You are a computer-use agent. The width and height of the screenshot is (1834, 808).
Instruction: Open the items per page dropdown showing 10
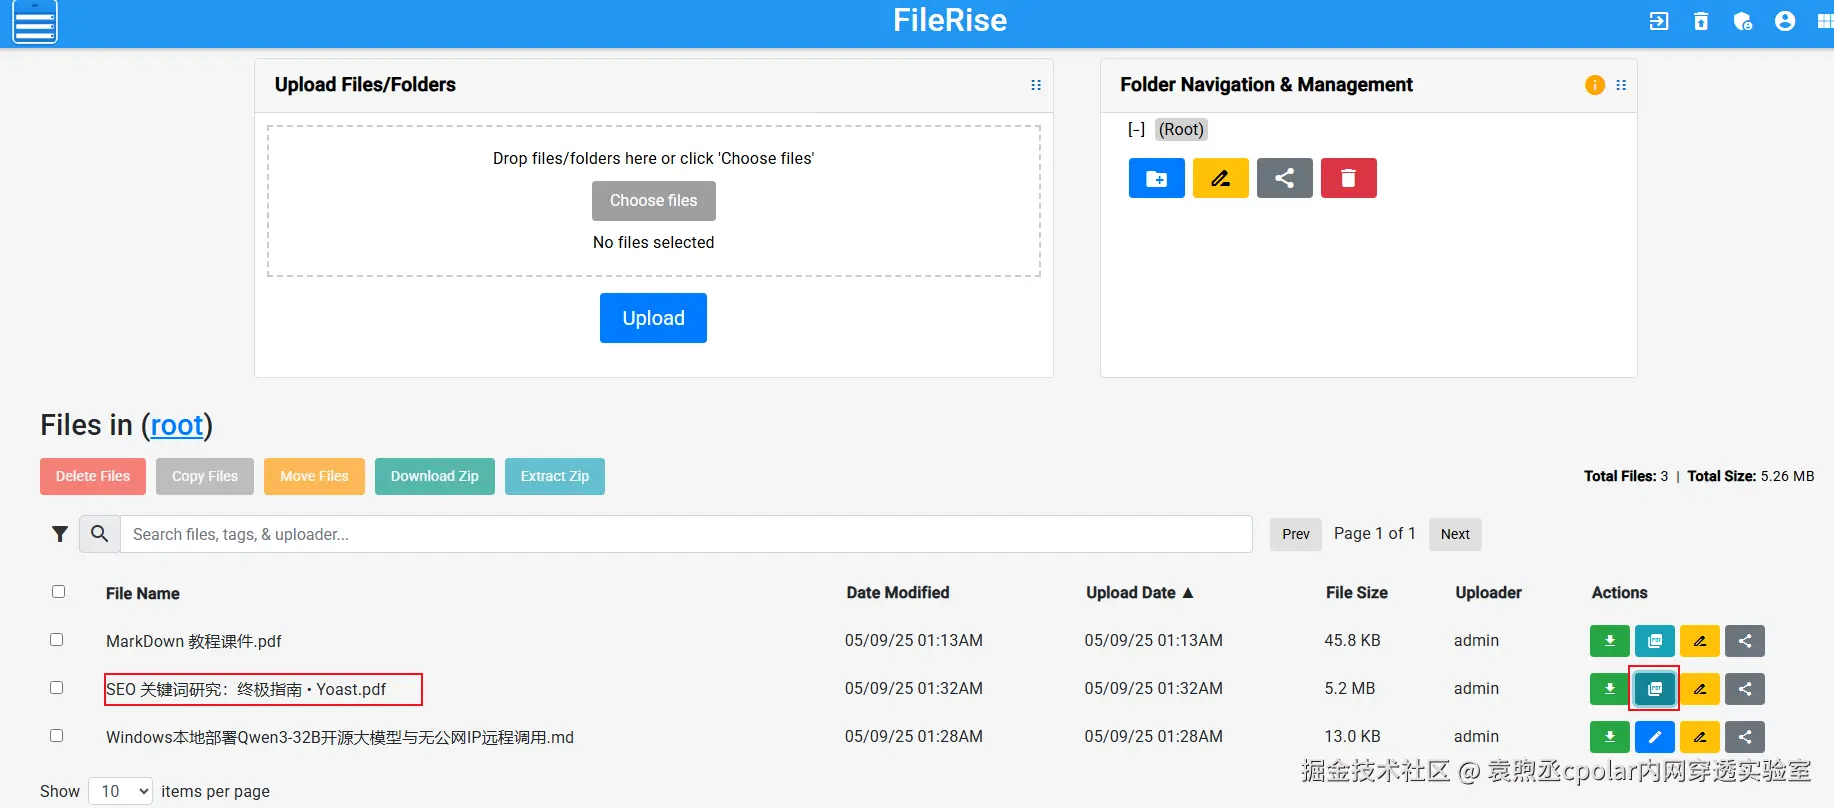coord(121,791)
